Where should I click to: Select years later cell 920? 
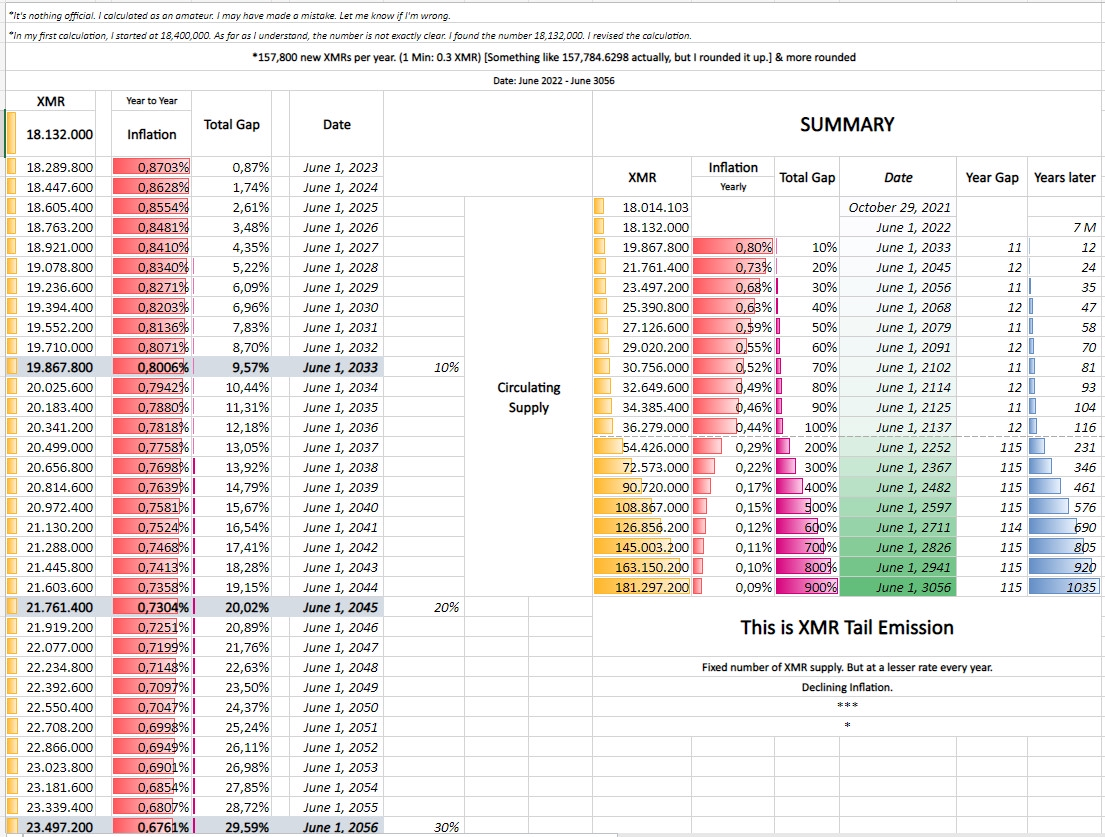point(1064,567)
